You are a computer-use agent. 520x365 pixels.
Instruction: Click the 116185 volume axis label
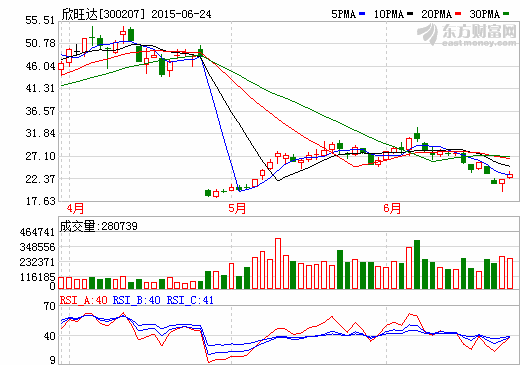[37, 277]
